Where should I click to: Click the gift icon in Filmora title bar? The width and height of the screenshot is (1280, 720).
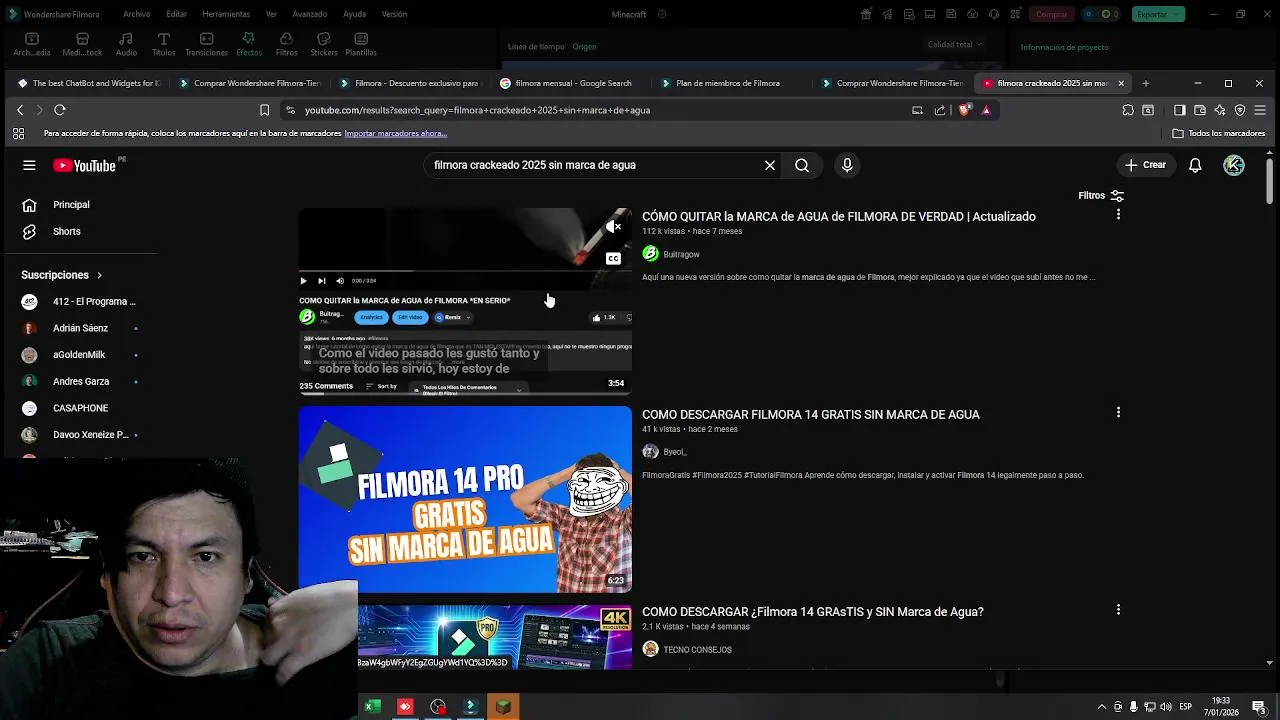pyautogui.click(x=866, y=14)
